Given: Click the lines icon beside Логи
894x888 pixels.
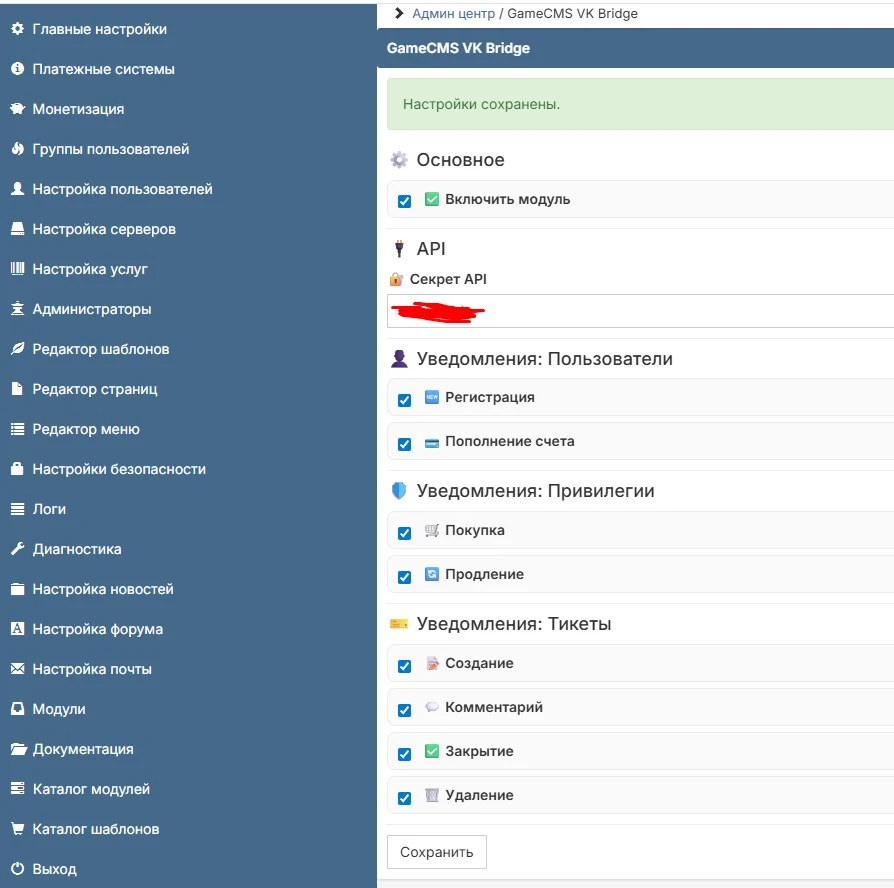Looking at the screenshot, I should pos(18,509).
